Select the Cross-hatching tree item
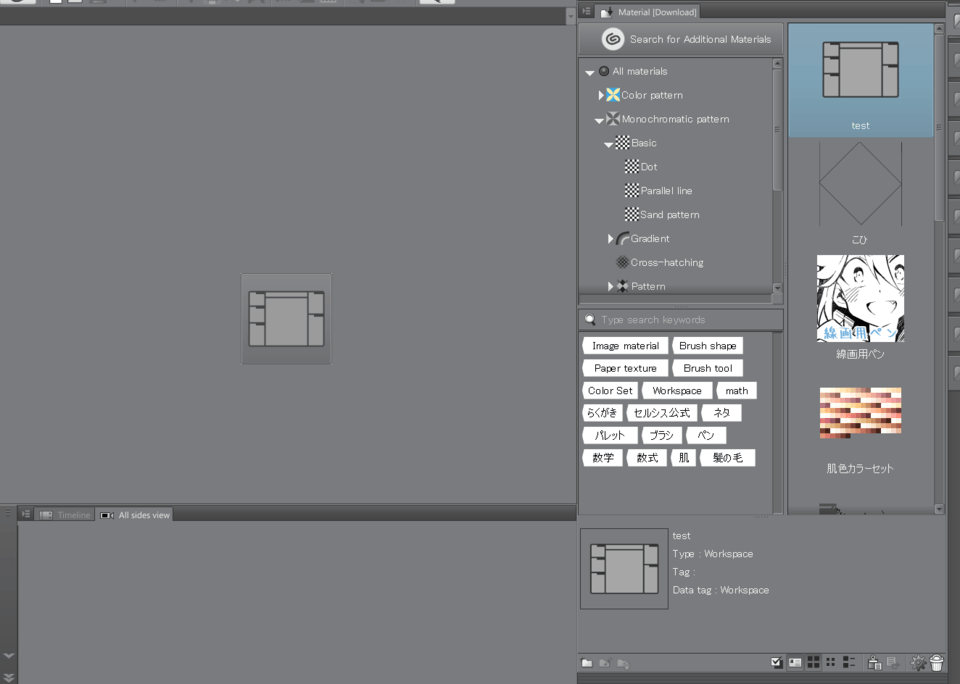 [x=659, y=262]
